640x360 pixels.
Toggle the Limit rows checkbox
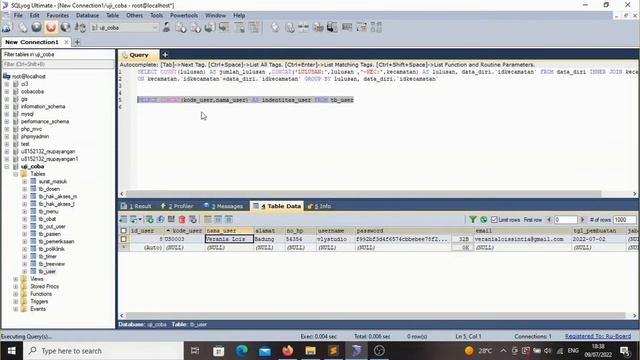pos(494,220)
